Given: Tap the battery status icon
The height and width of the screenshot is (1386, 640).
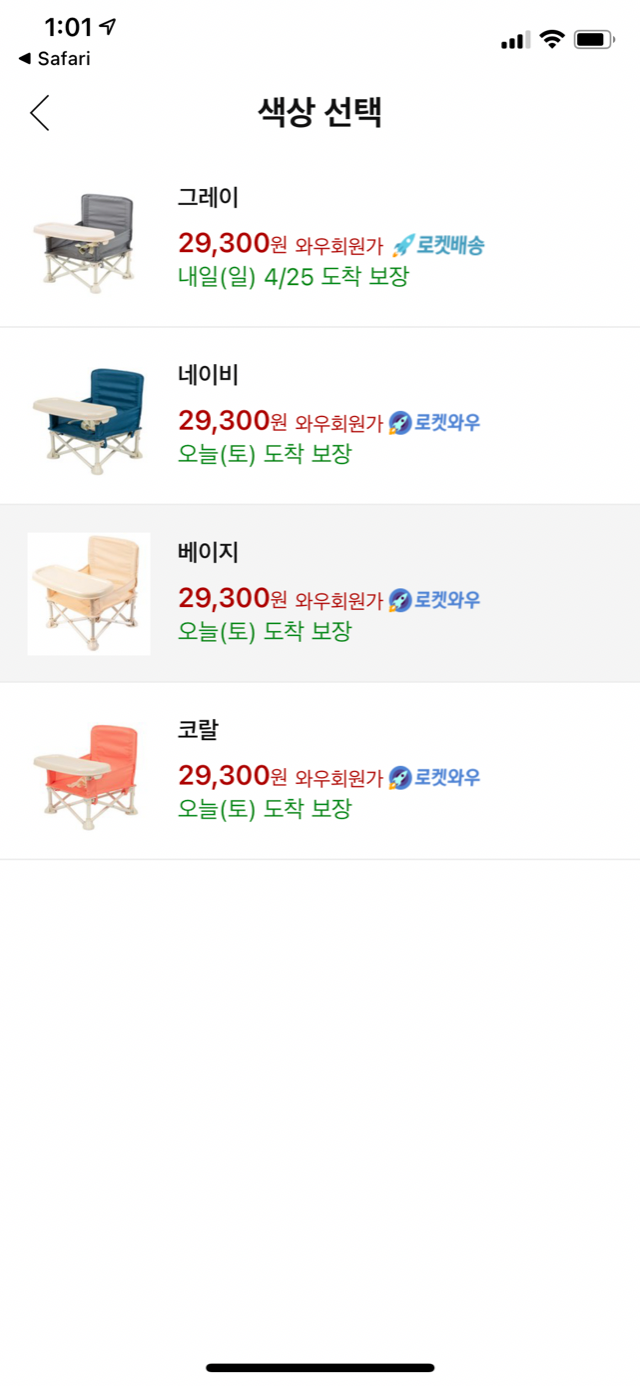Looking at the screenshot, I should click(x=594, y=40).
